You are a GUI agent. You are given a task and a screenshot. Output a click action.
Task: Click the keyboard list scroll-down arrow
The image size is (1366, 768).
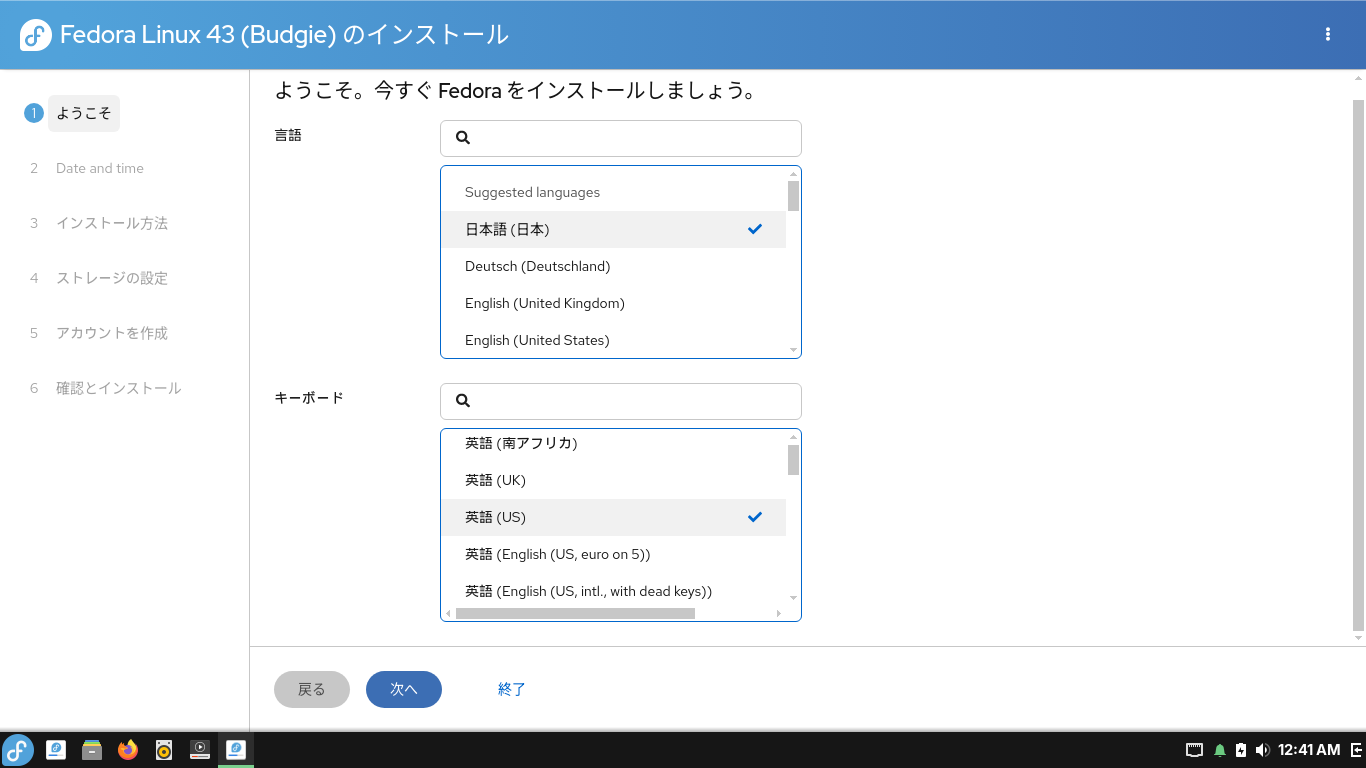click(793, 598)
